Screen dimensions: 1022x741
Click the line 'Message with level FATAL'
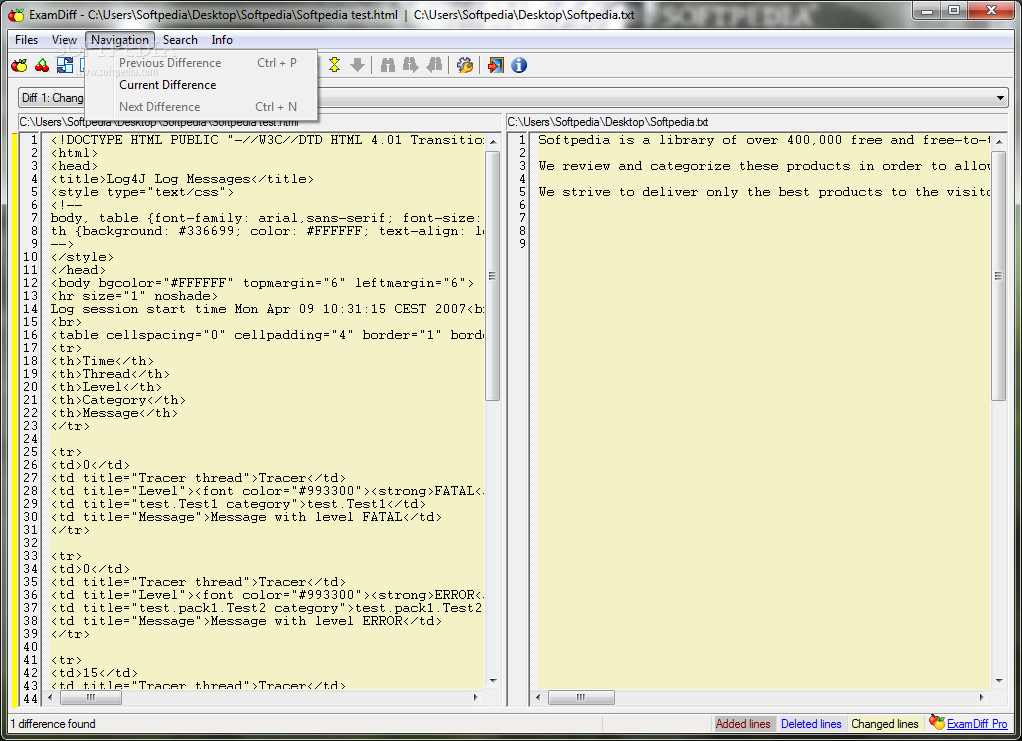(246, 517)
